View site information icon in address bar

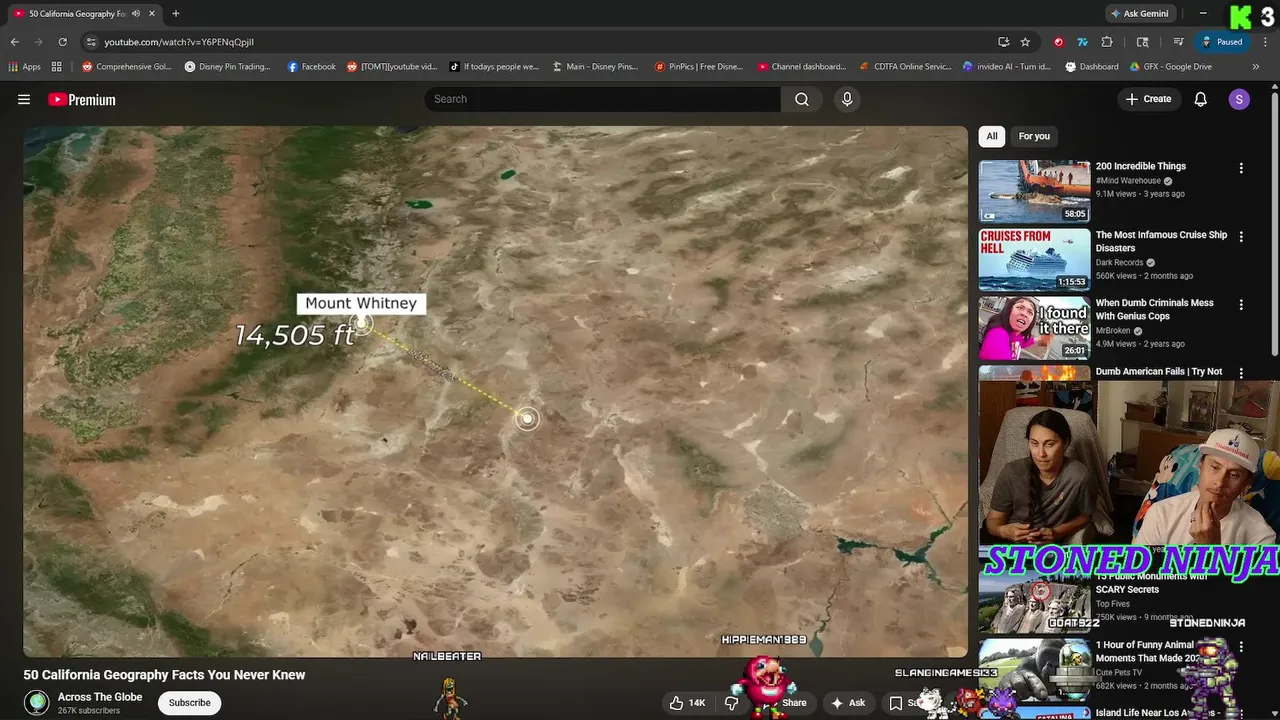pyautogui.click(x=91, y=42)
